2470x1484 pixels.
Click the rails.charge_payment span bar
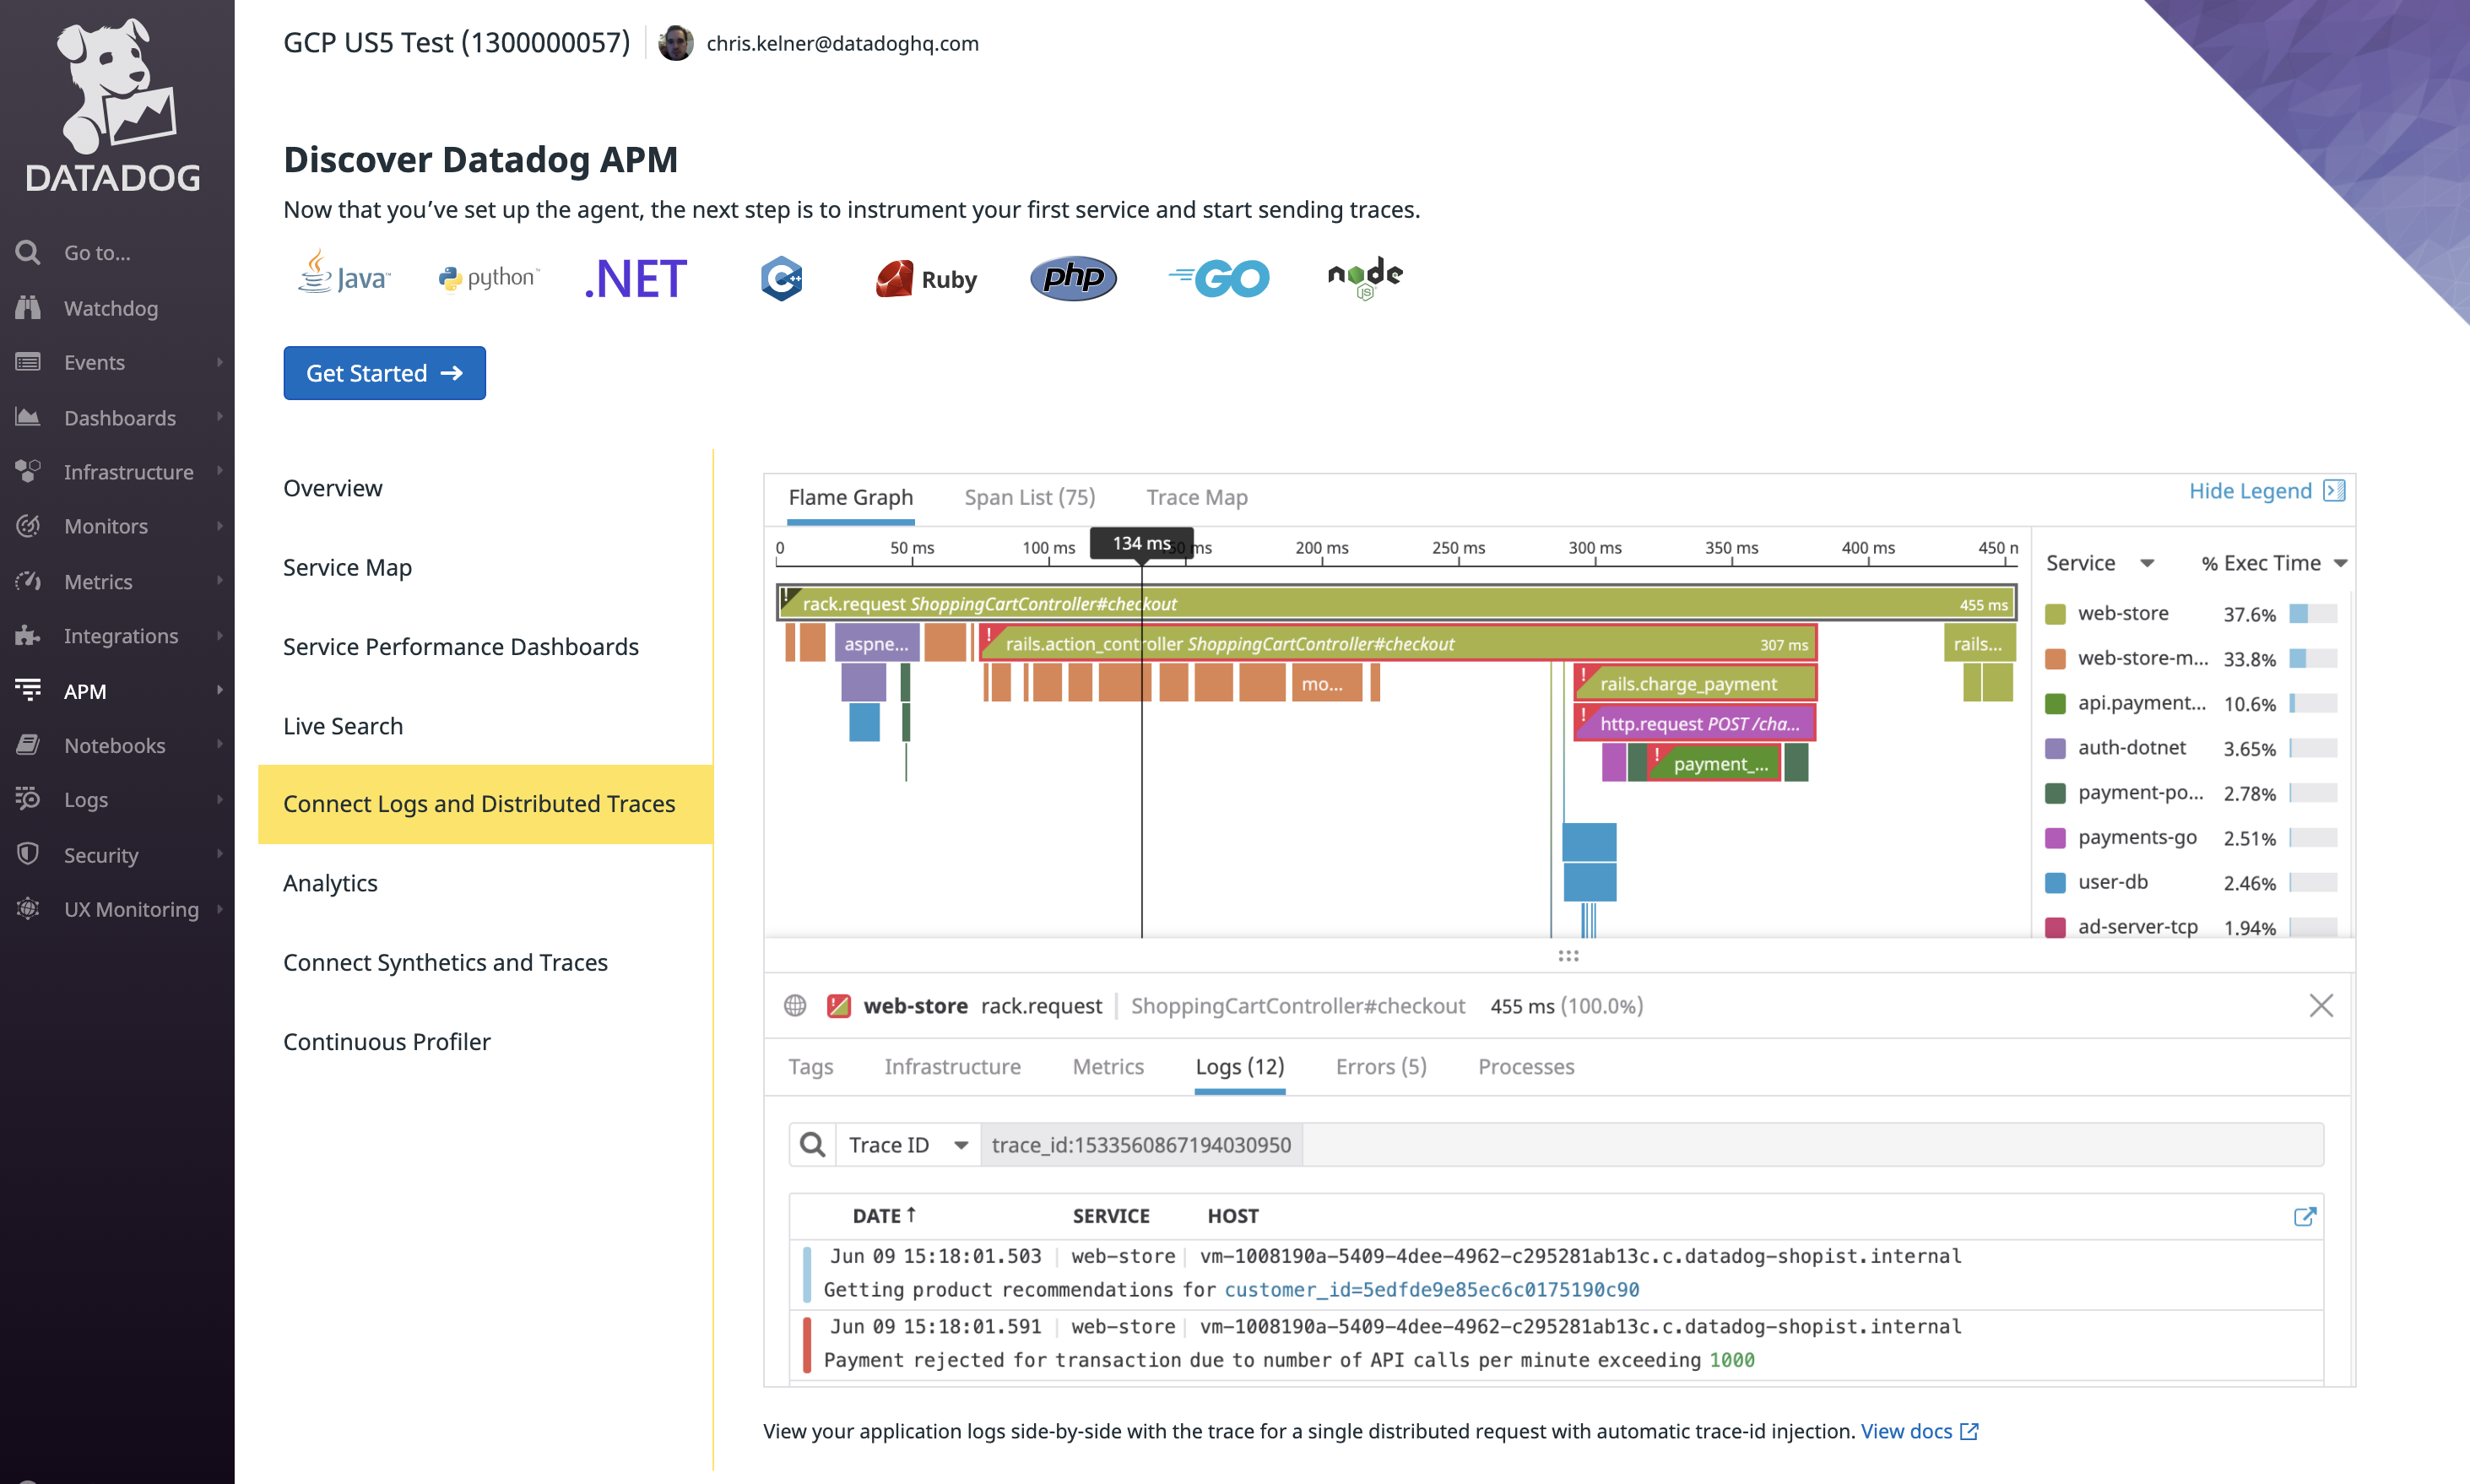click(1695, 683)
